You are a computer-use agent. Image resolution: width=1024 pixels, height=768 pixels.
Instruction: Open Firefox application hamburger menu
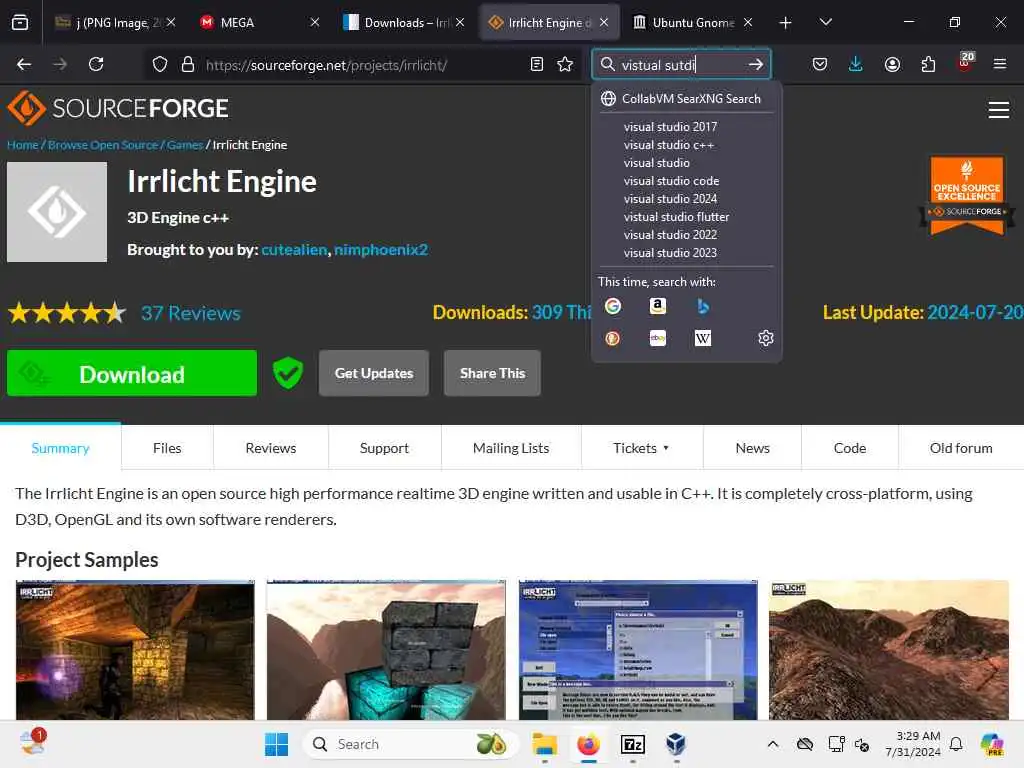(999, 64)
